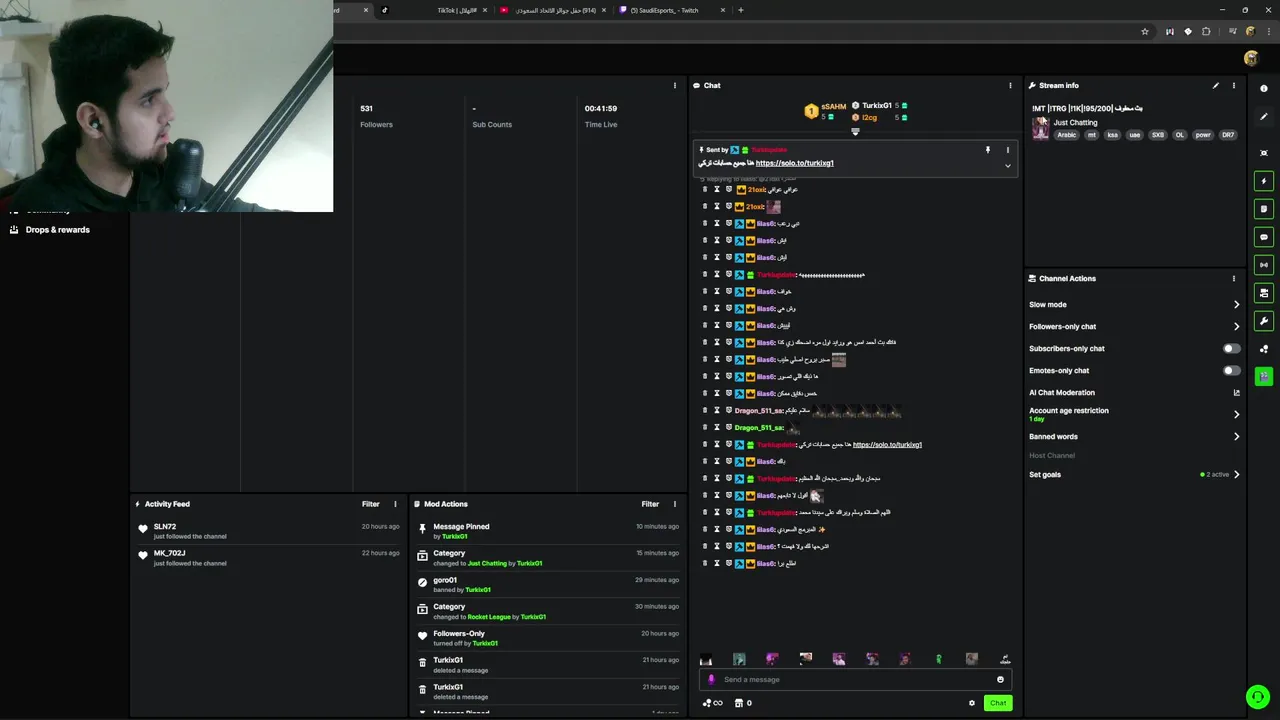Open browser extensions puzzle icon

click(1206, 32)
